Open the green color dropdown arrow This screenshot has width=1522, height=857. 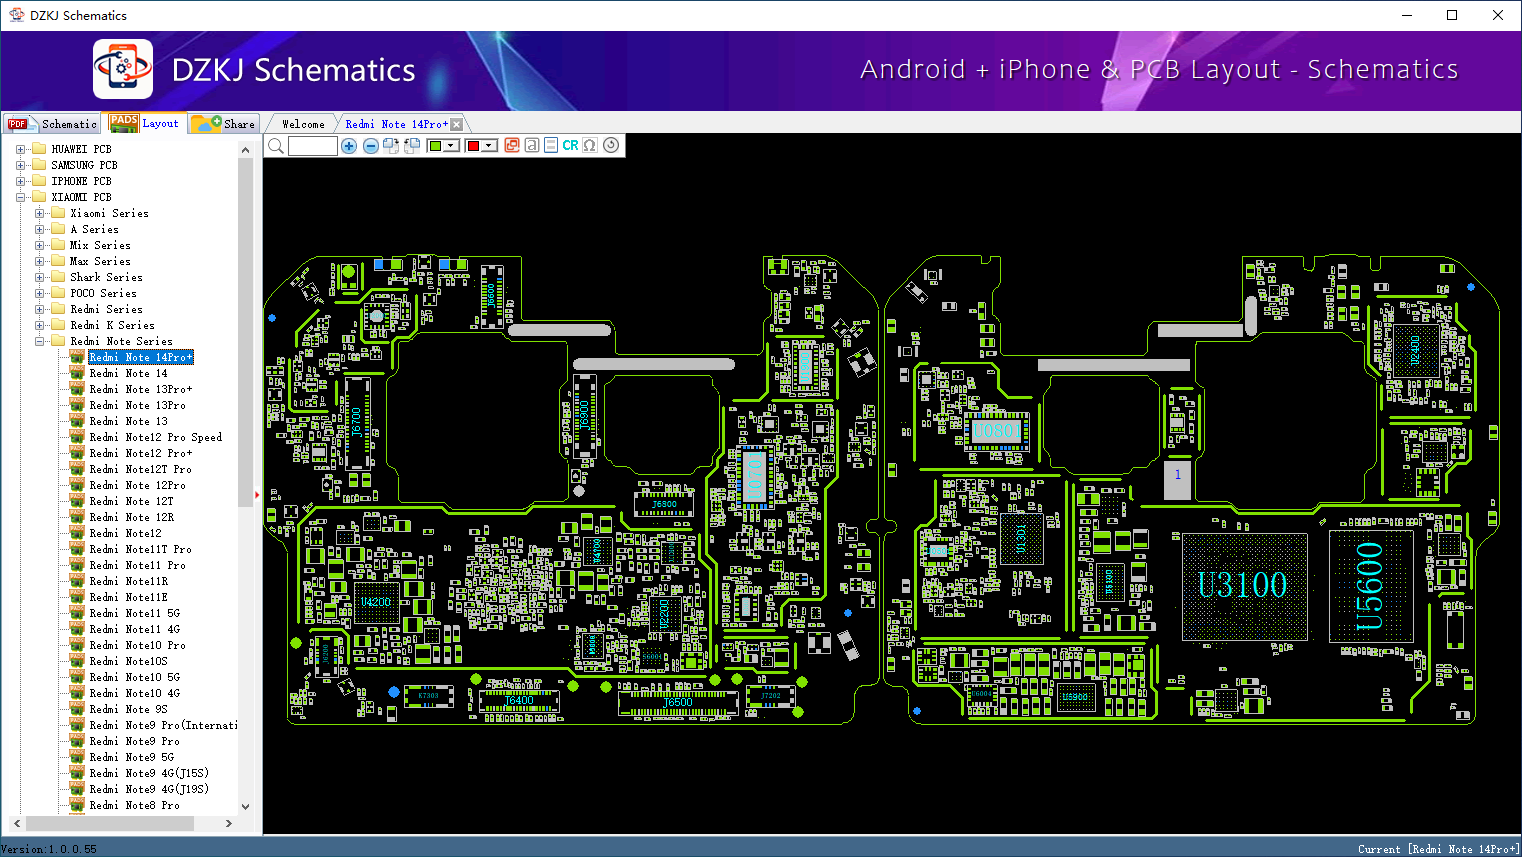pos(452,146)
